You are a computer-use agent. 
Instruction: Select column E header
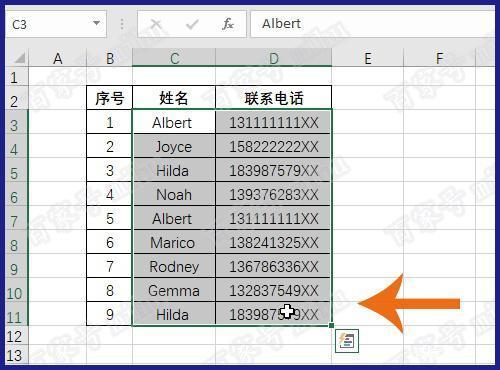pyautogui.click(x=368, y=58)
